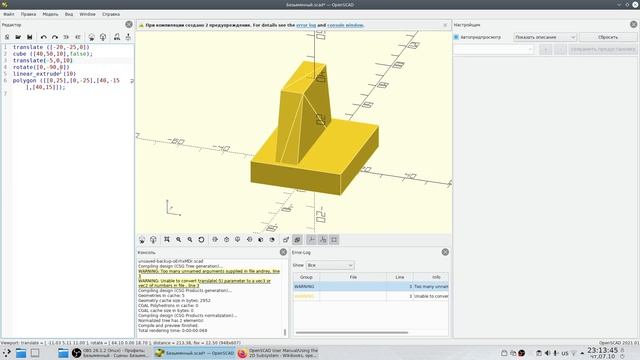640x360 pixels.
Task: Switch to browser OpenSCAD User Manual taskbar entry
Action: pos(278,353)
